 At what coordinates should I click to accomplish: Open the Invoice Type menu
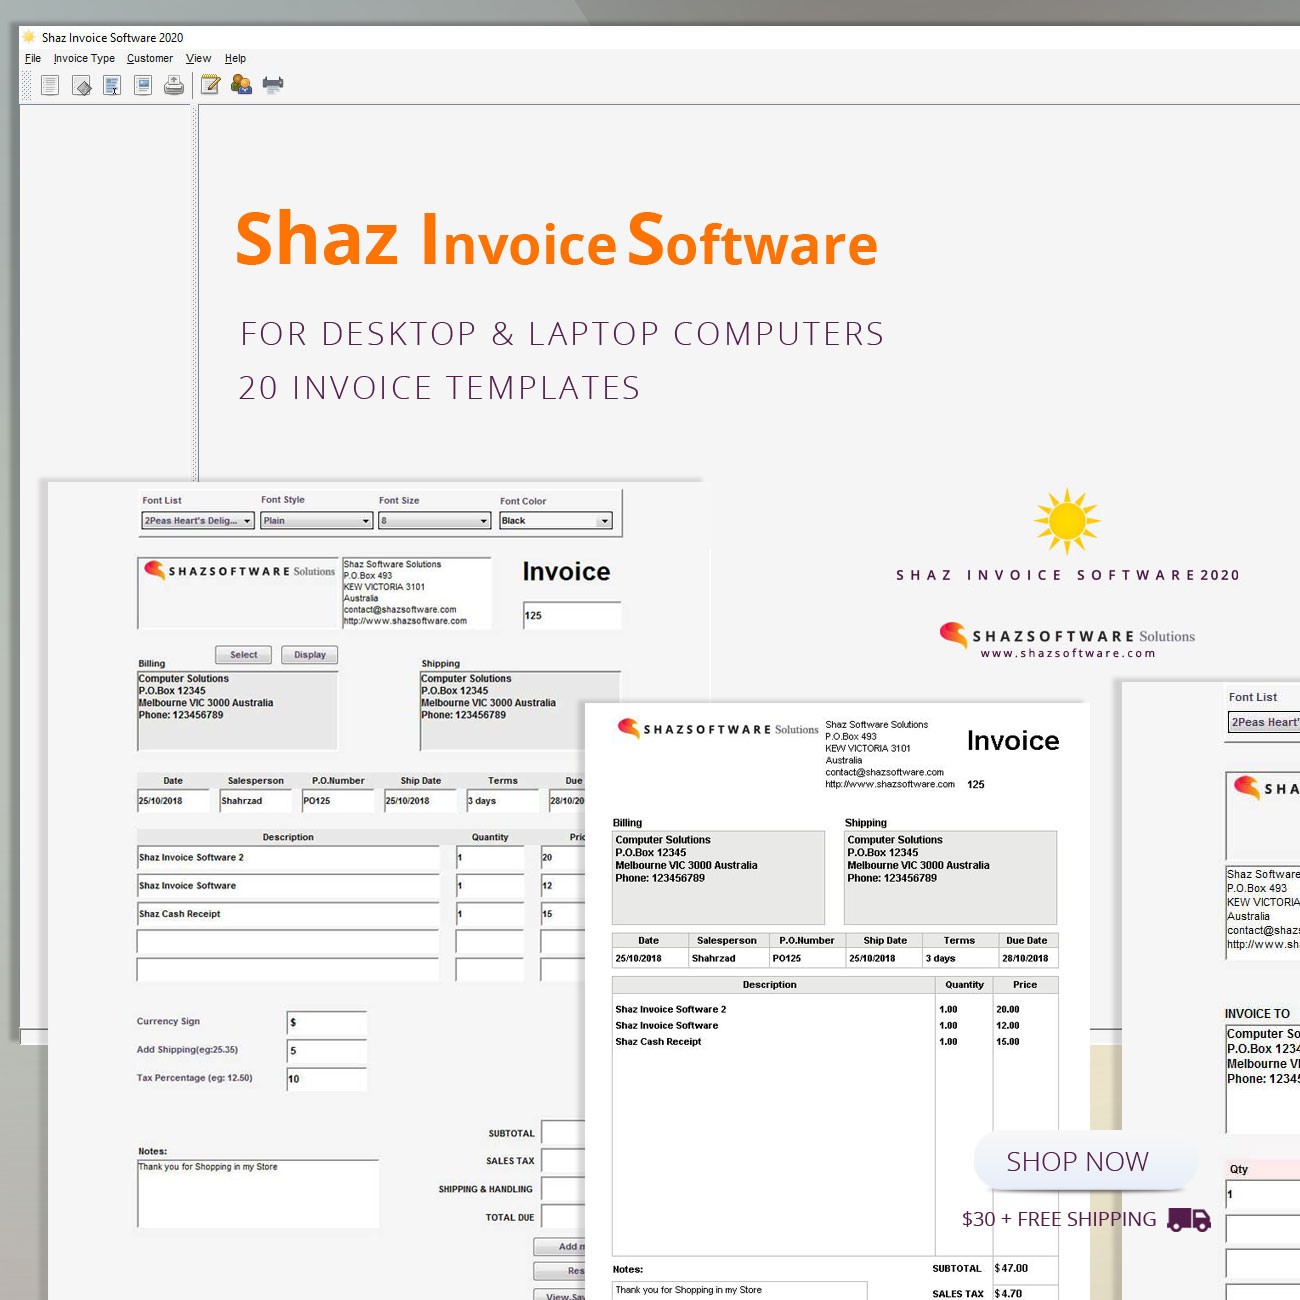point(84,58)
